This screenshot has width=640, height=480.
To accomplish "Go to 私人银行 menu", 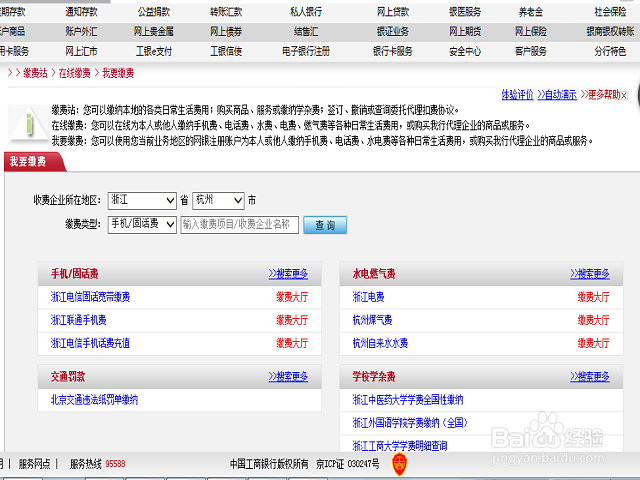I will 306,12.
